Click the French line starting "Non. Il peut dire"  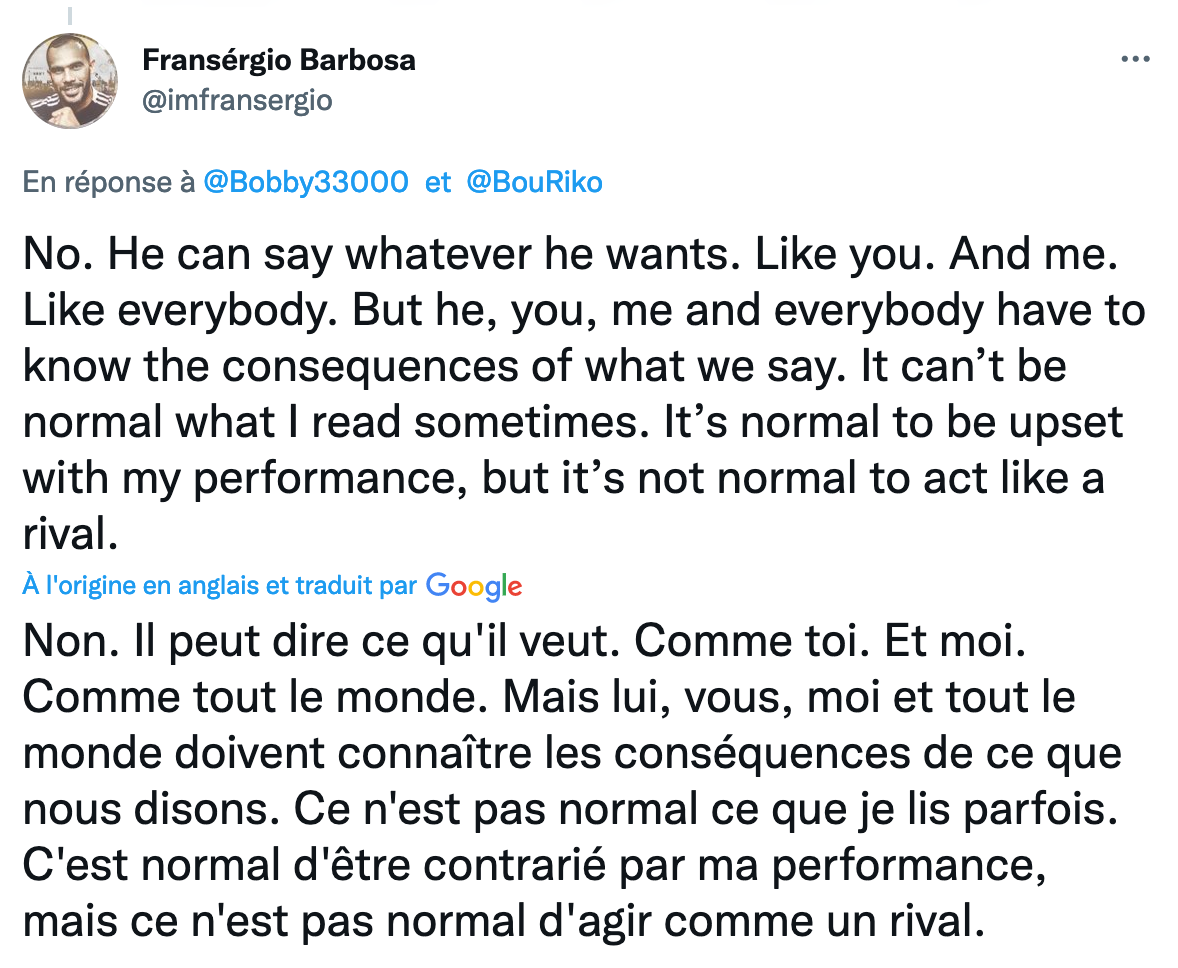pos(524,642)
